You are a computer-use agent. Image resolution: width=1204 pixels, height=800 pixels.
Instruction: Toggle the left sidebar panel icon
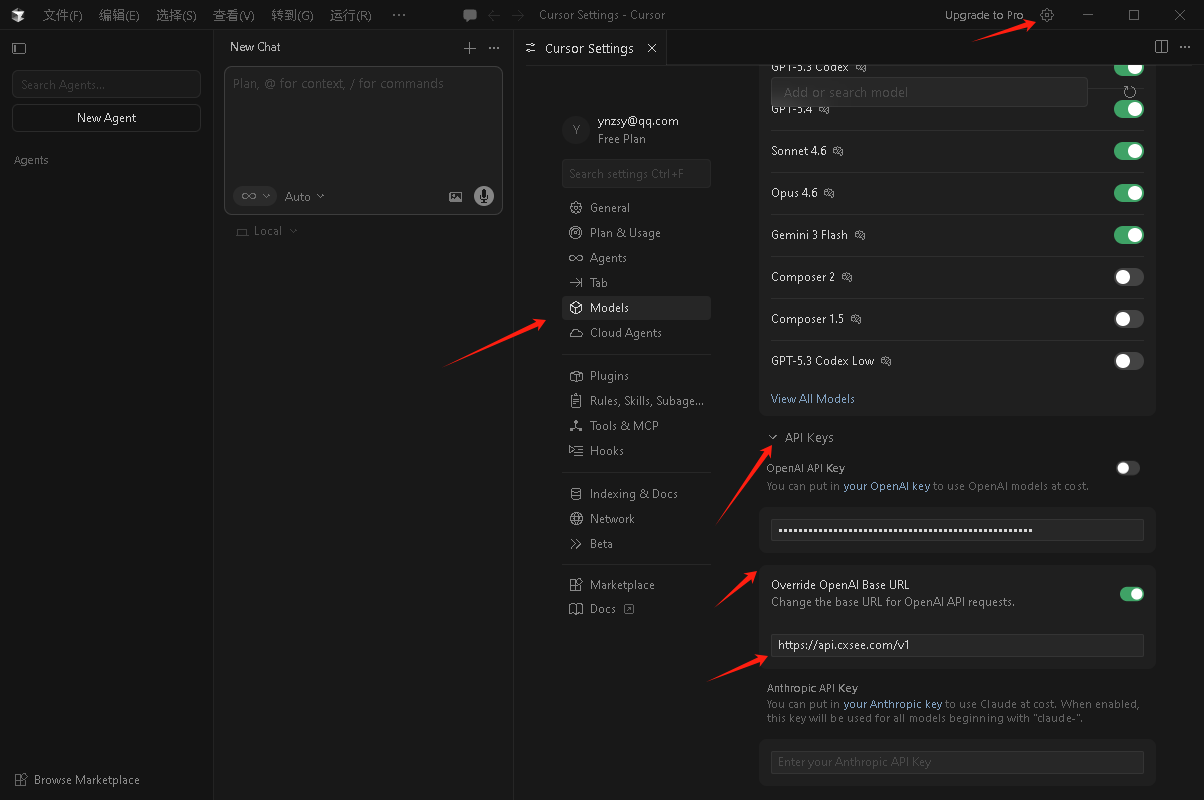pyautogui.click(x=19, y=48)
